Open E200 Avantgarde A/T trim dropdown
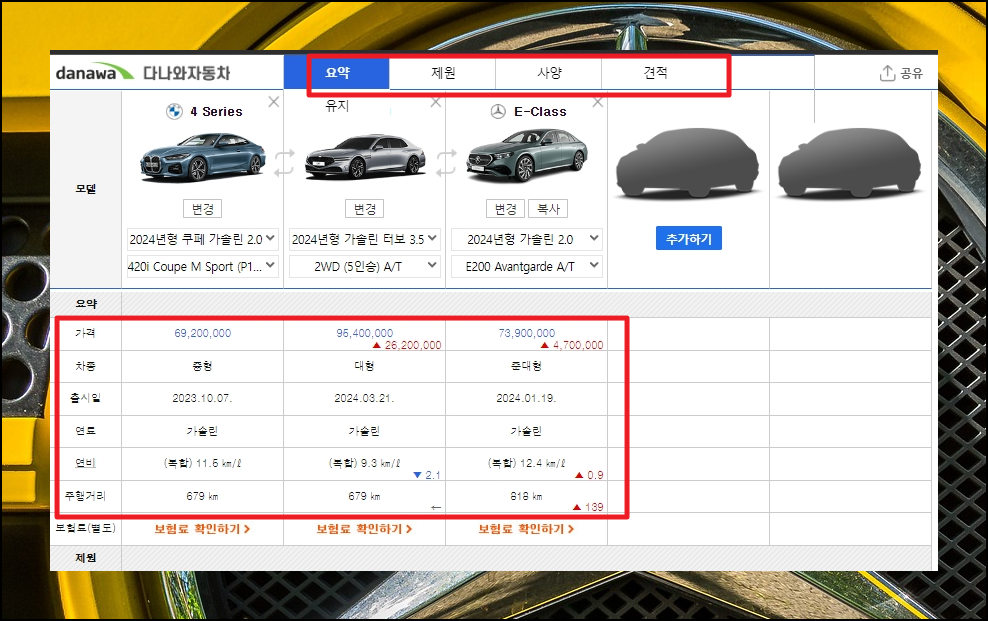This screenshot has width=988, height=621. point(527,266)
